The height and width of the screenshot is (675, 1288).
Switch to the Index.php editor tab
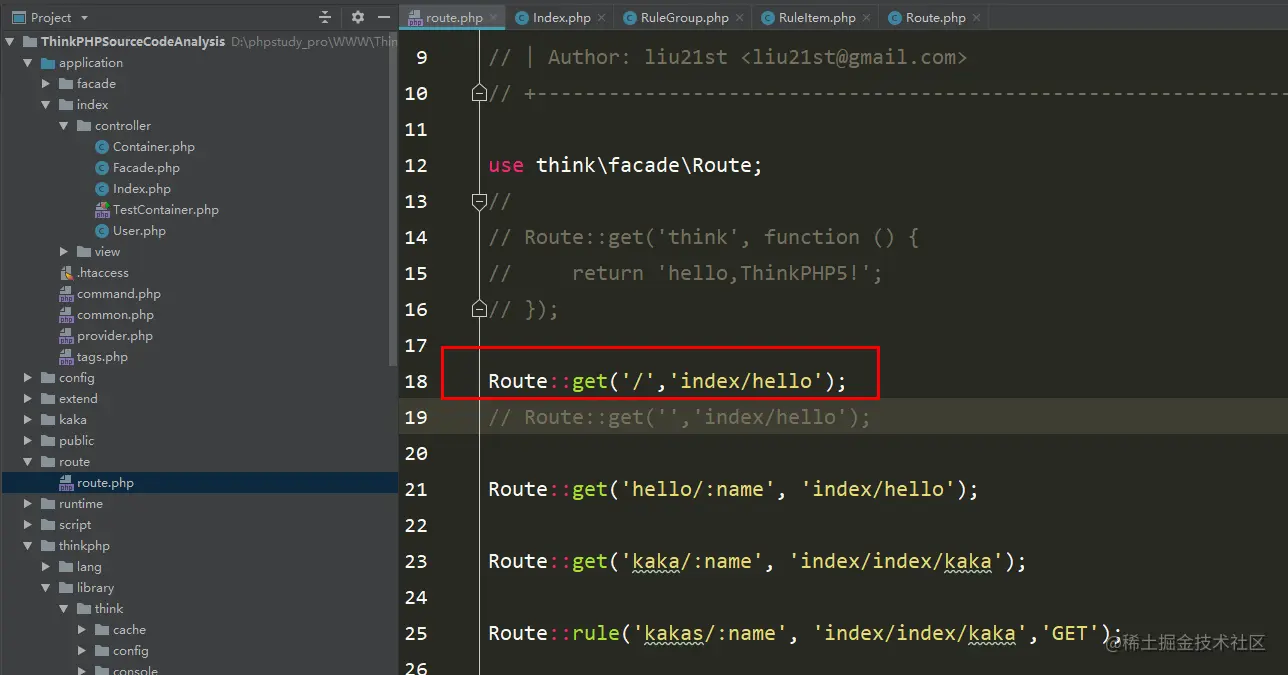(561, 18)
